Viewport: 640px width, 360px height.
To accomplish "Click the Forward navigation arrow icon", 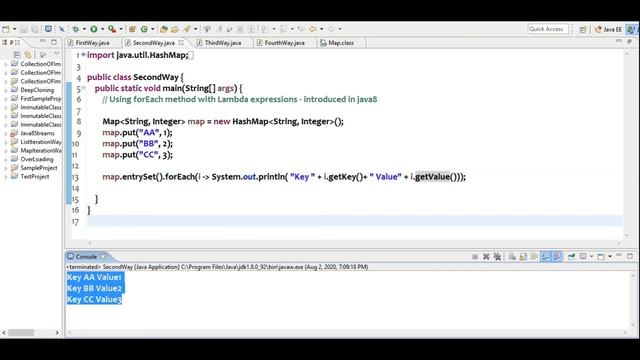I will coord(331,29).
